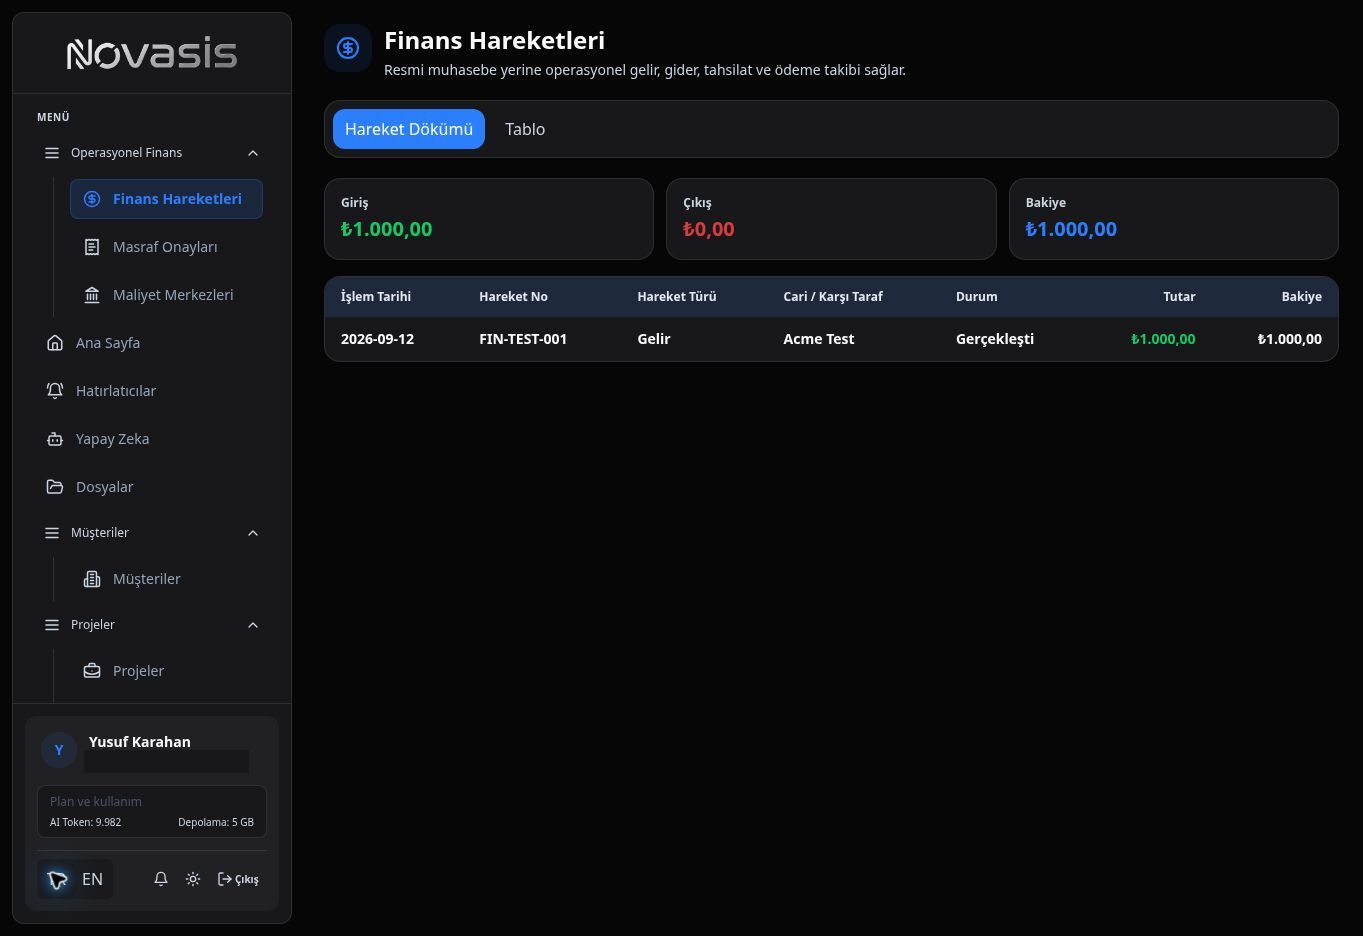Switch language with the EN toggle
Viewport: 1363px width, 936px height.
(75, 879)
